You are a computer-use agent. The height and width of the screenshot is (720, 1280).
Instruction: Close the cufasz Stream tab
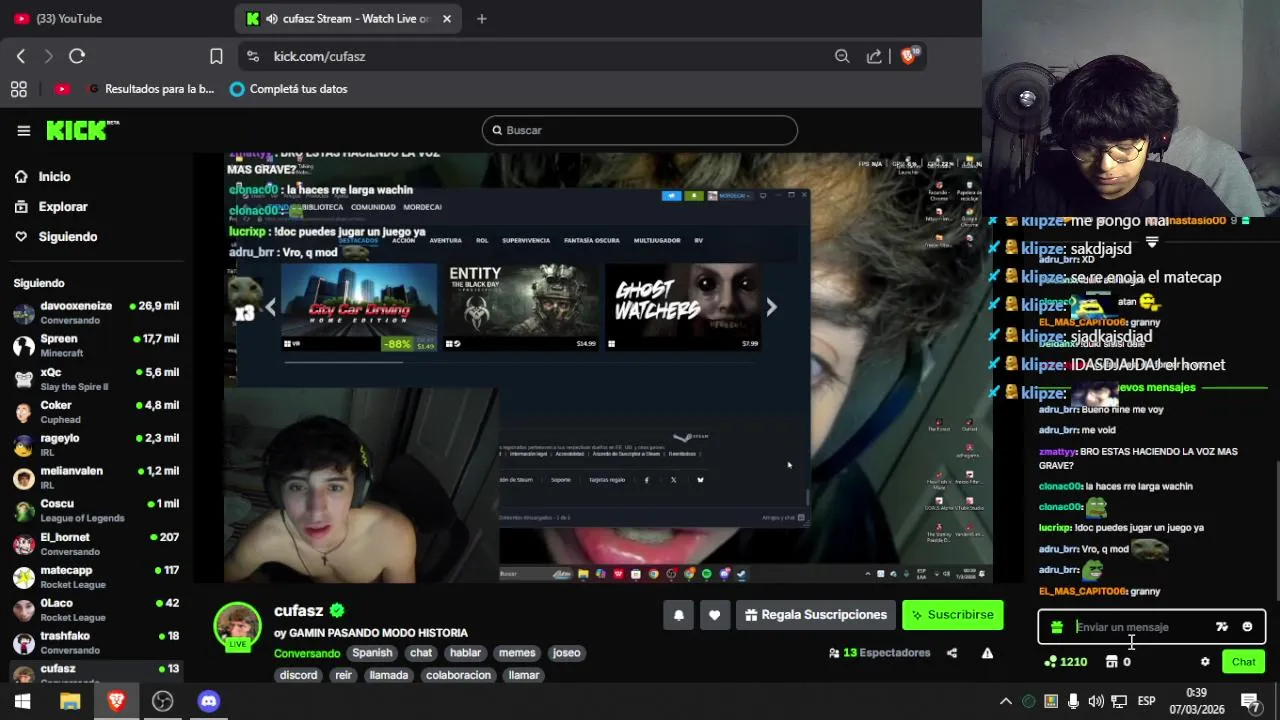tap(447, 18)
